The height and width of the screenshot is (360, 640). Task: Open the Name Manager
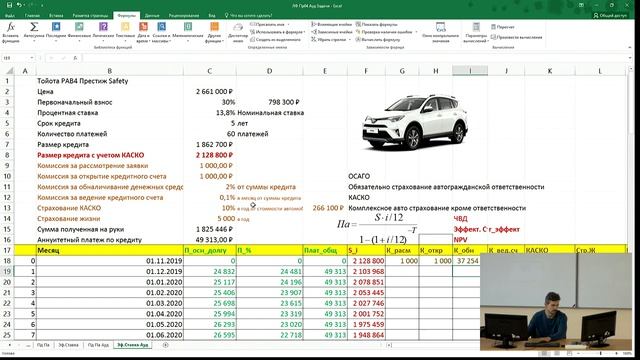(238, 32)
